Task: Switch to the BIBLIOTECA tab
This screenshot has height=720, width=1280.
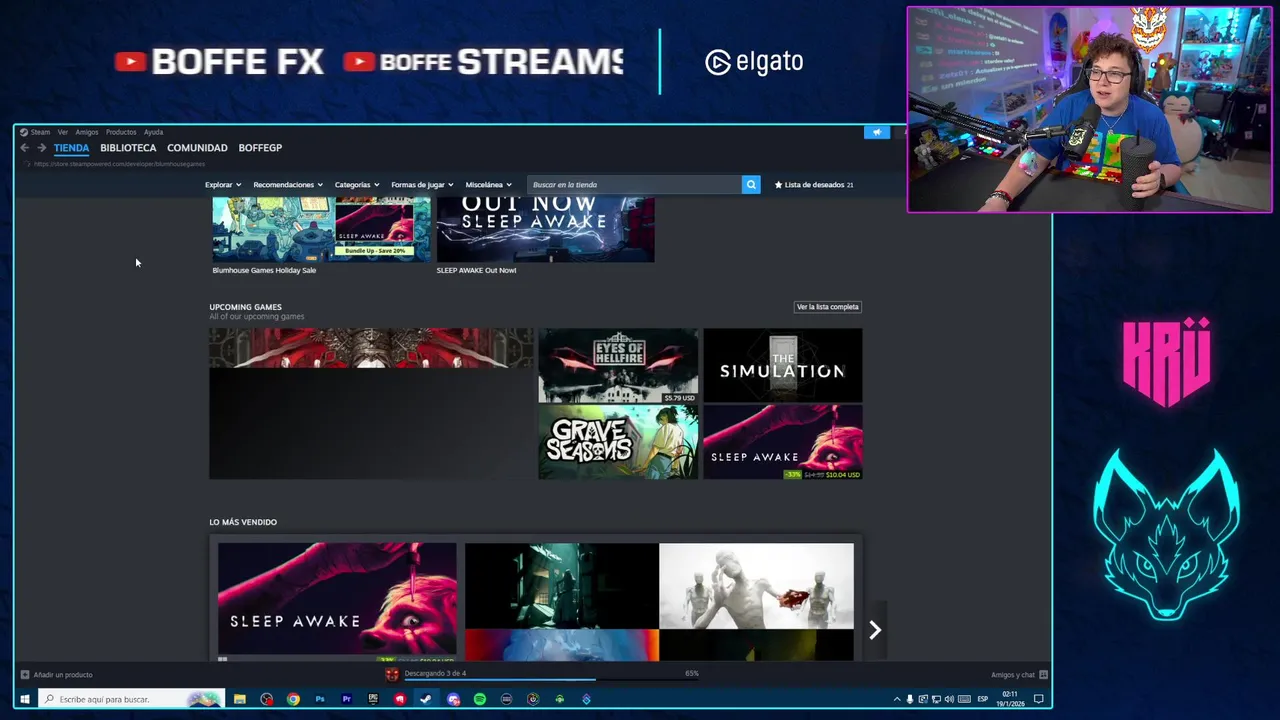Action: point(128,148)
